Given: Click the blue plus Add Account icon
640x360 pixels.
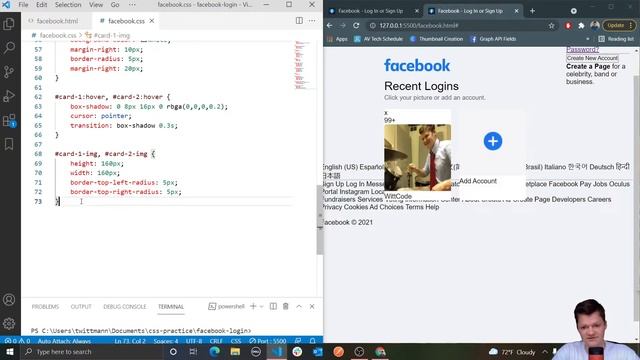Looking at the screenshot, I should (x=493, y=141).
